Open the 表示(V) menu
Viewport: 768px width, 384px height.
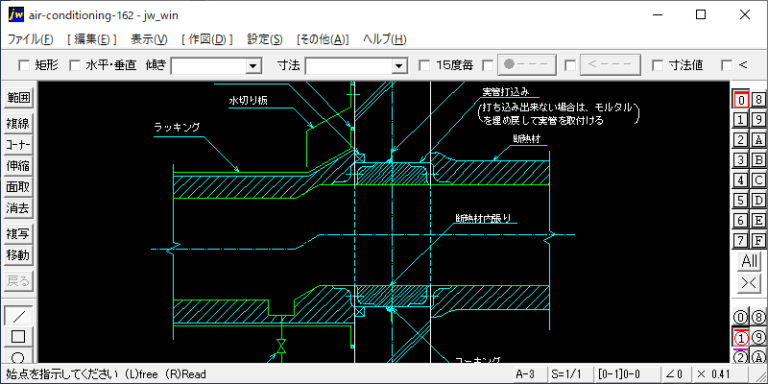click(149, 40)
